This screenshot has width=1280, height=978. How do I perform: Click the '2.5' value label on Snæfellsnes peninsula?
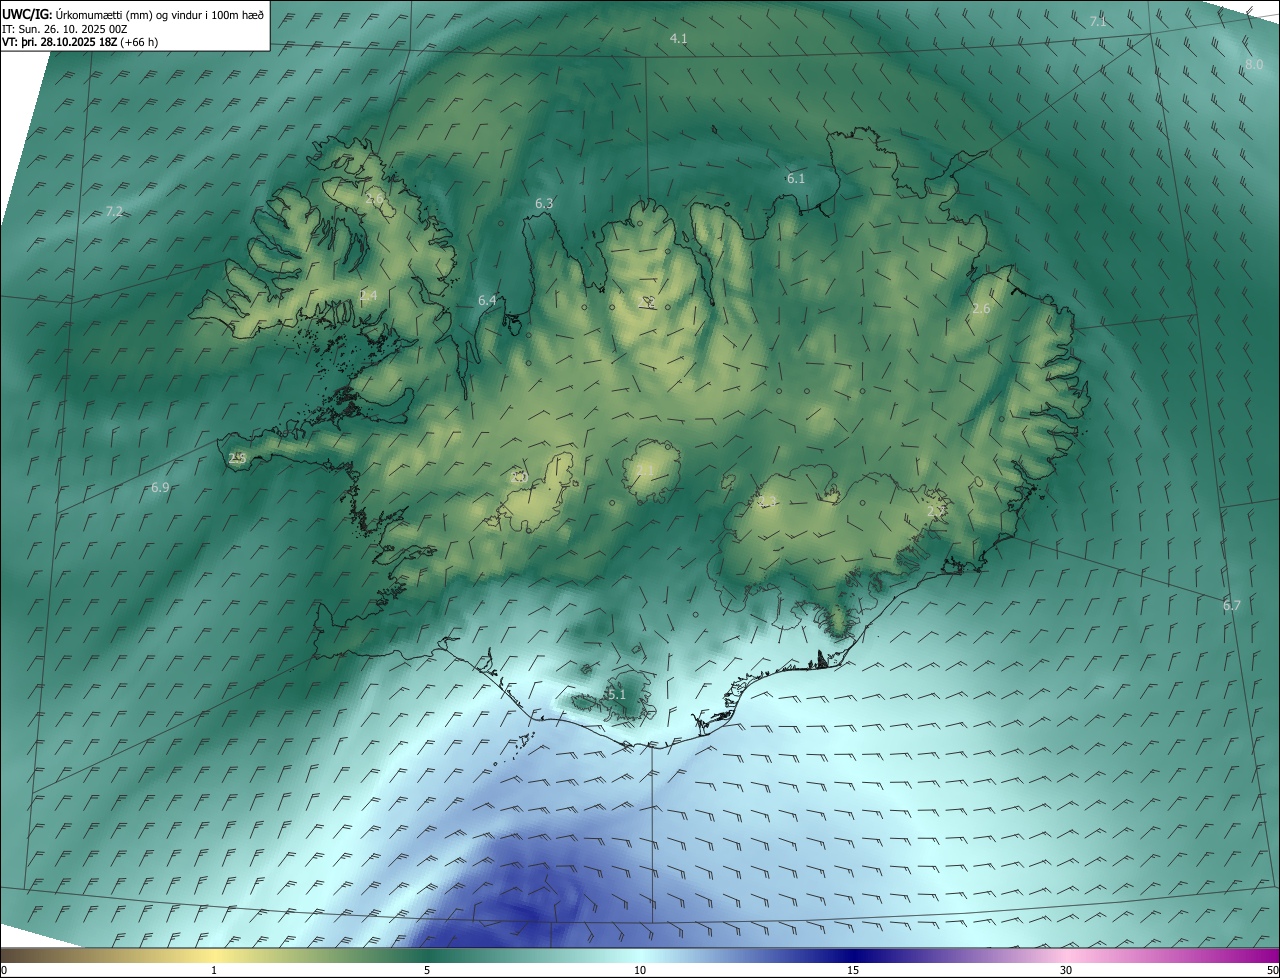pyautogui.click(x=237, y=458)
